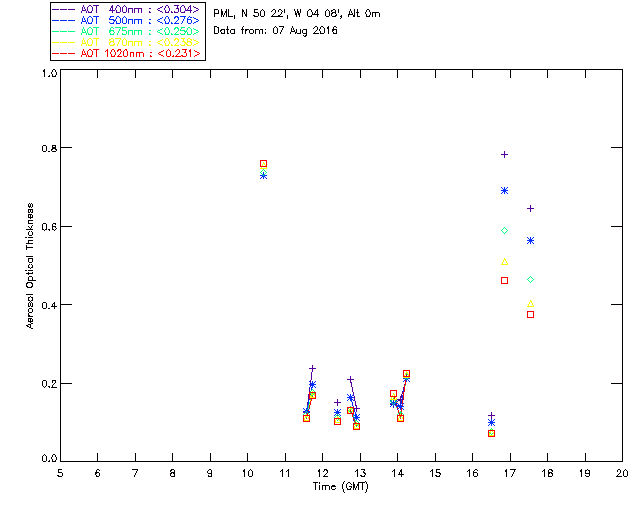Click the AOT 870nm legend entry

[x=126, y=42]
